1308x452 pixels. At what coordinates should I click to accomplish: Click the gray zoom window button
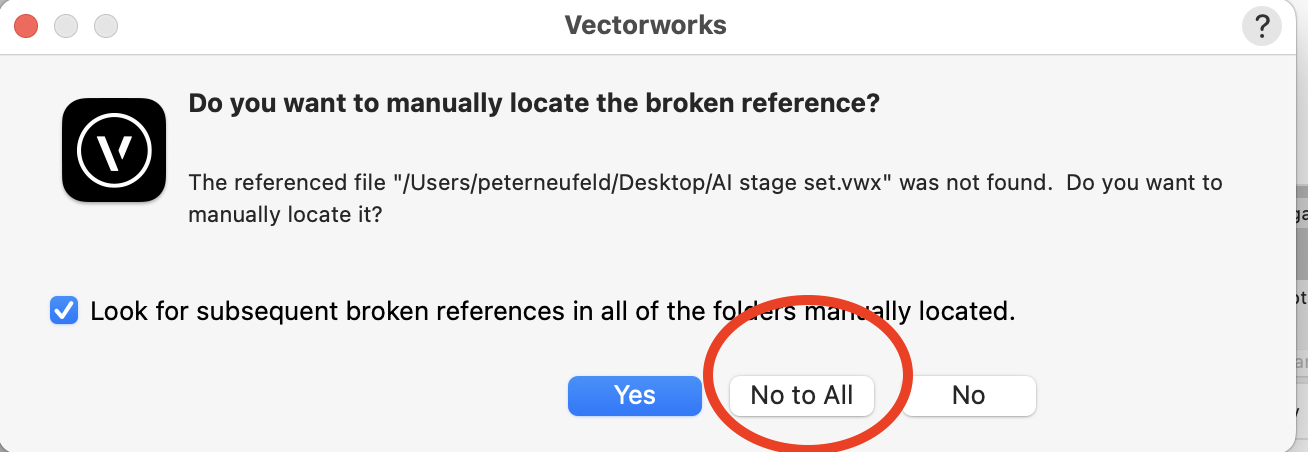105,26
